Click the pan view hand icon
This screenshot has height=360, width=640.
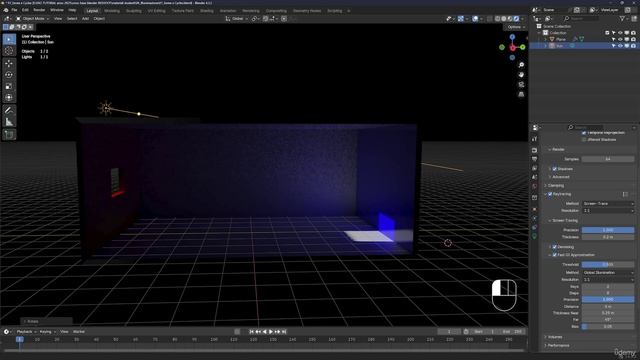coord(521,75)
